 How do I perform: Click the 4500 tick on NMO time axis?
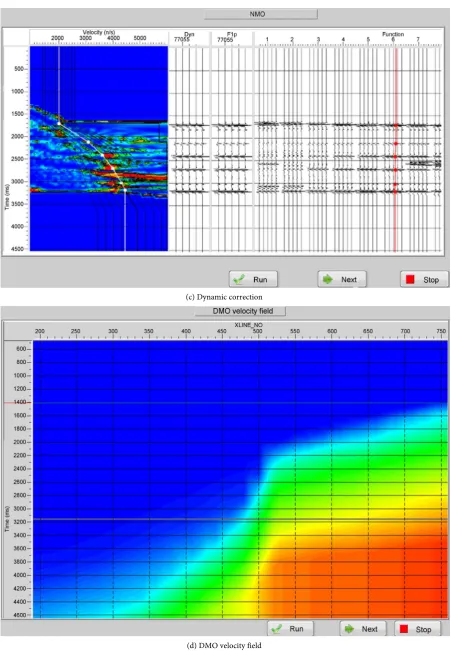point(19,249)
